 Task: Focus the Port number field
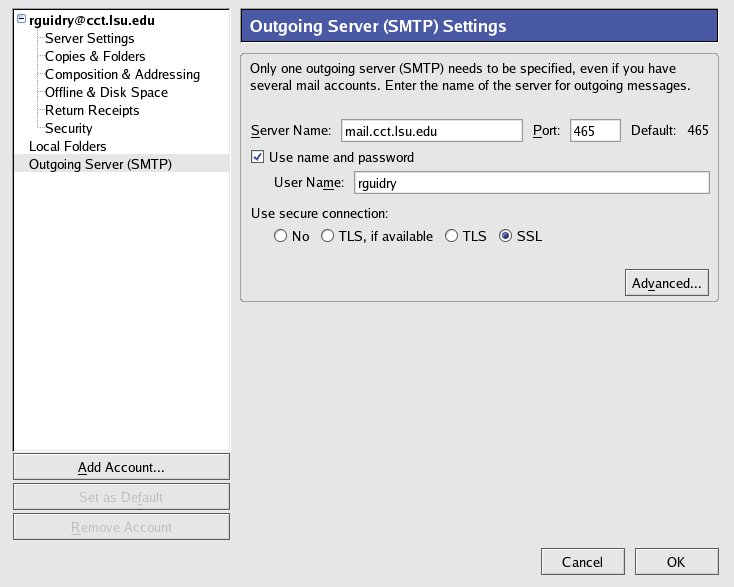(595, 131)
